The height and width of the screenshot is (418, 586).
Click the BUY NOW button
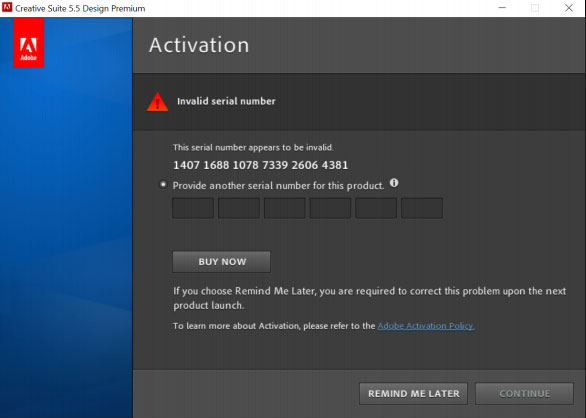pyautogui.click(x=222, y=262)
